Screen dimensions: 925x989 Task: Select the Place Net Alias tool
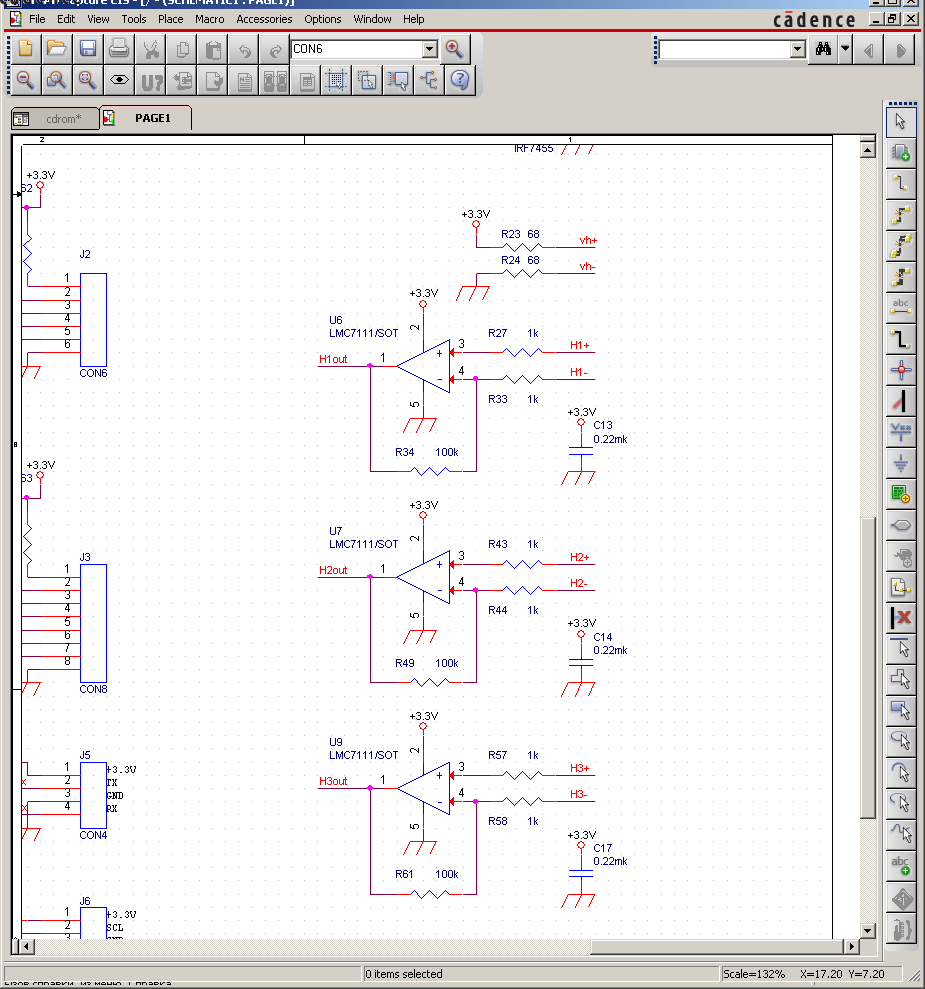(x=901, y=307)
